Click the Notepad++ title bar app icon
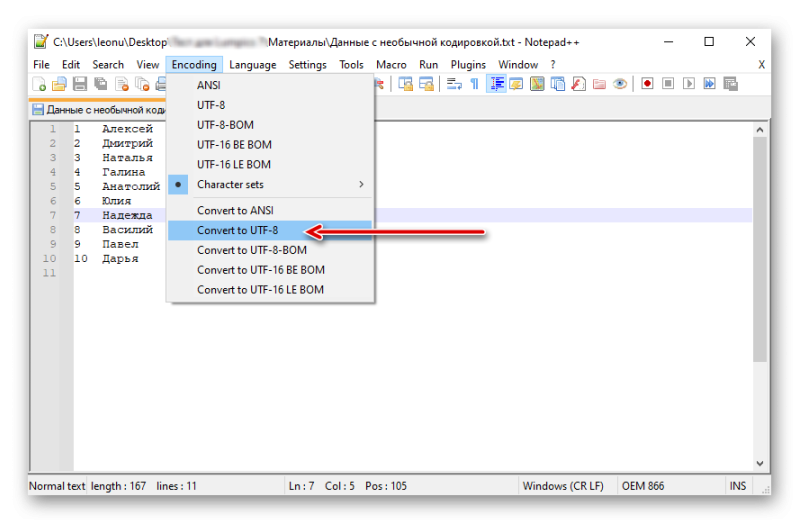Screen dimensions: 800x524 tap(41, 41)
